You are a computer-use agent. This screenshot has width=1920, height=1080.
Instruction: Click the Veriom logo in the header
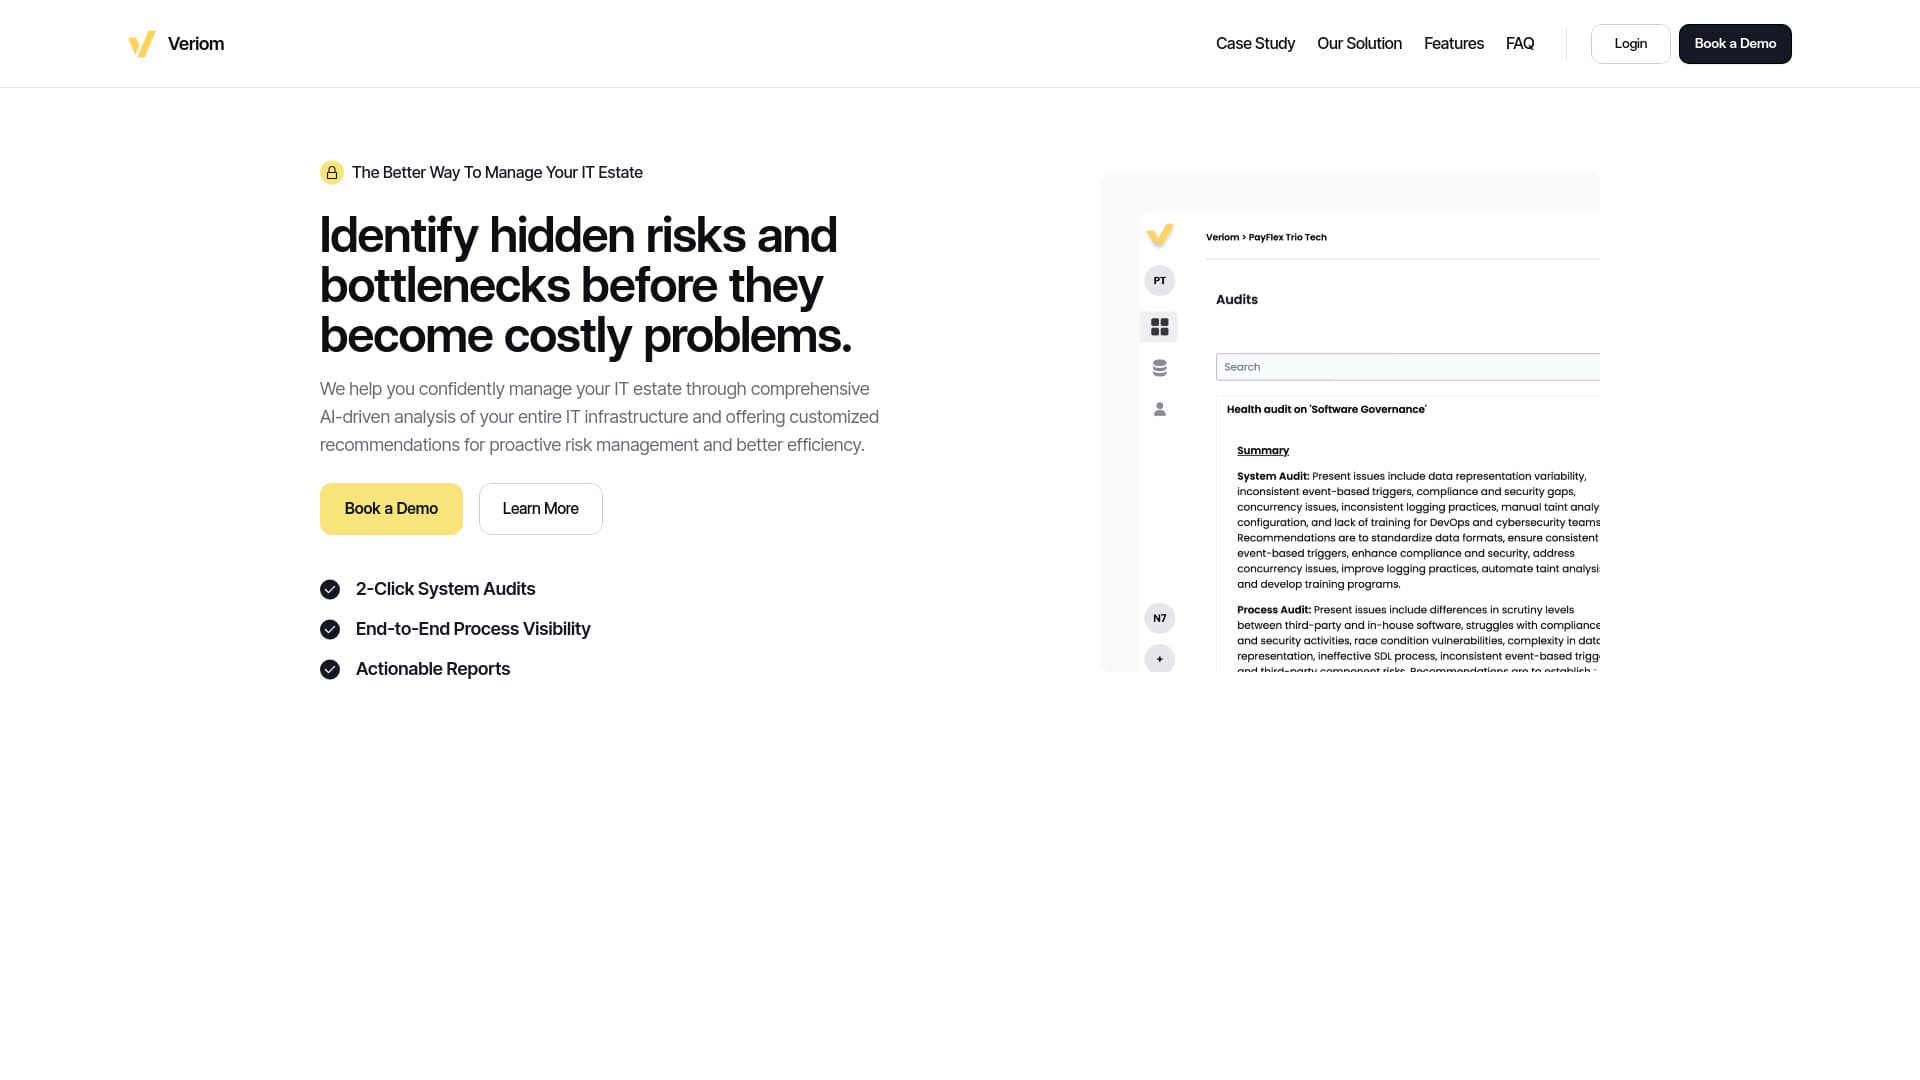[176, 44]
